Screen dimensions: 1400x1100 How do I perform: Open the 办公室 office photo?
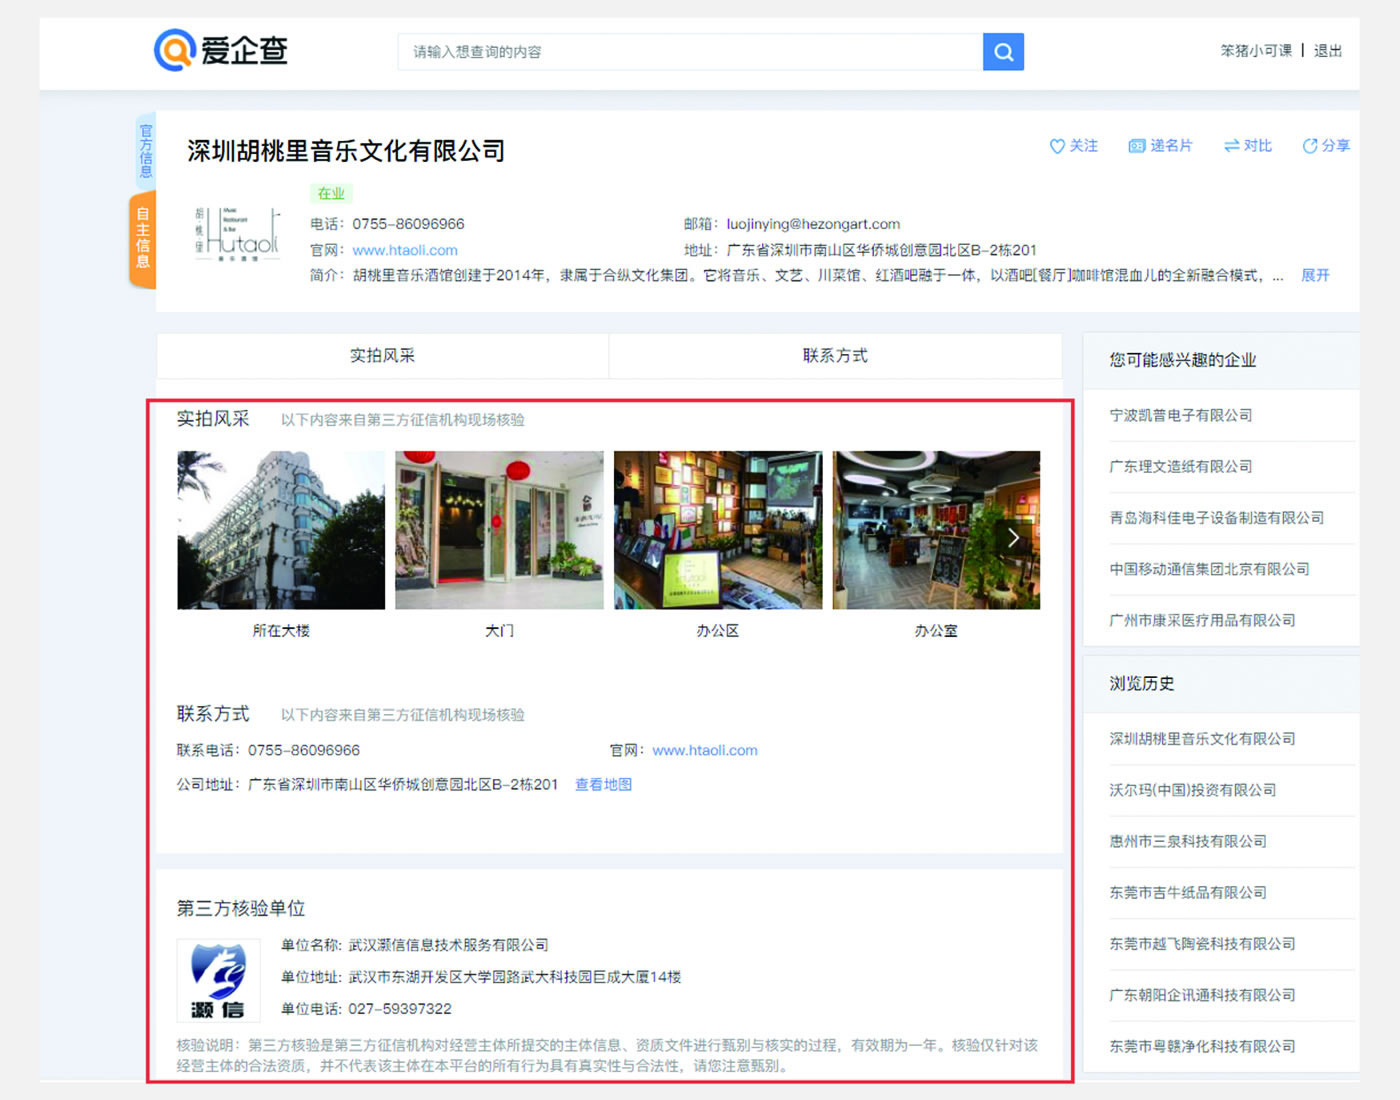click(936, 530)
